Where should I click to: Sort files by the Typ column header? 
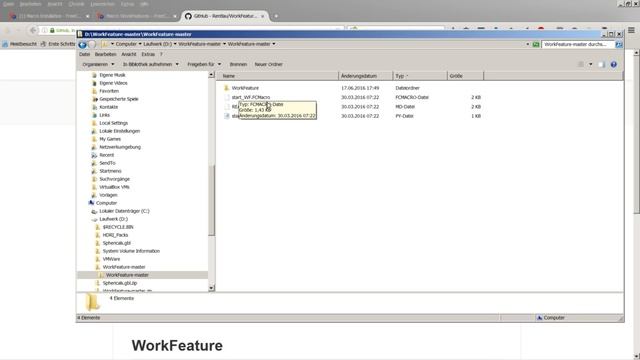point(420,76)
